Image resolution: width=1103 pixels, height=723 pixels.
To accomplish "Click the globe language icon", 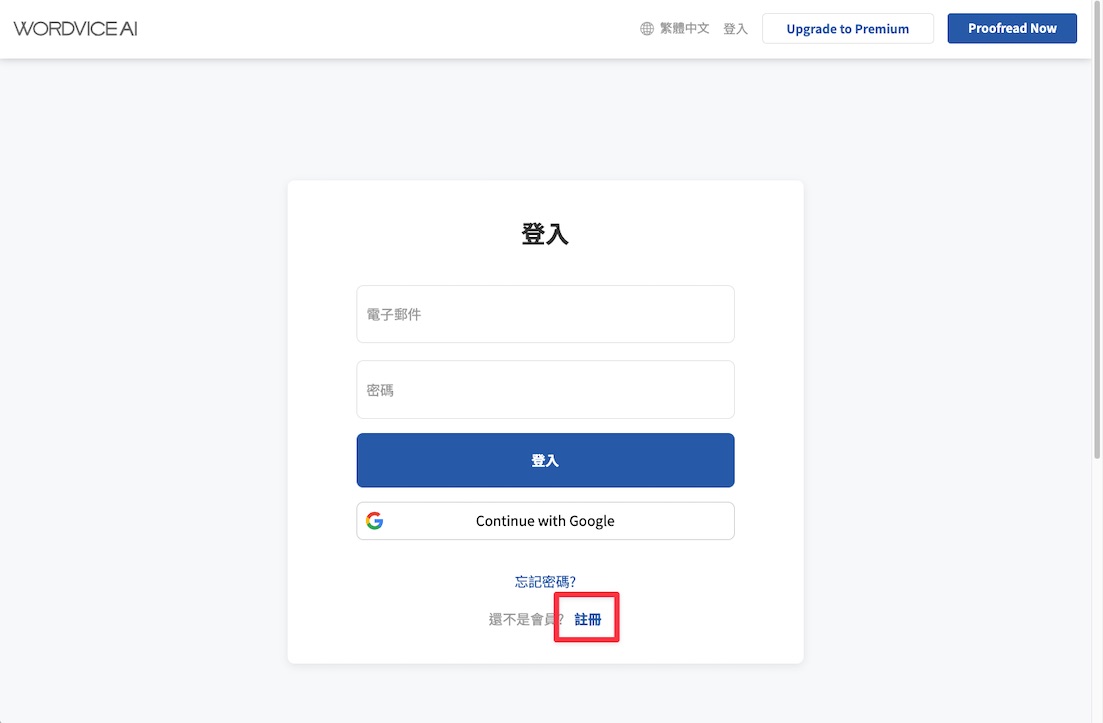I will pyautogui.click(x=646, y=29).
